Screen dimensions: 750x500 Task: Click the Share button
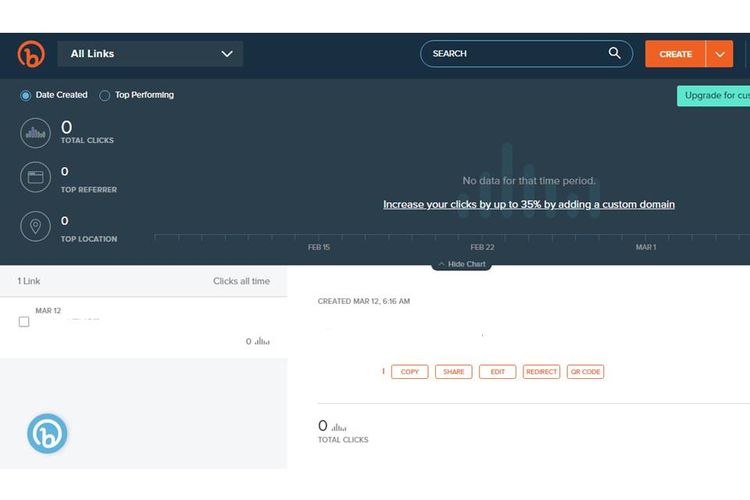(x=453, y=372)
